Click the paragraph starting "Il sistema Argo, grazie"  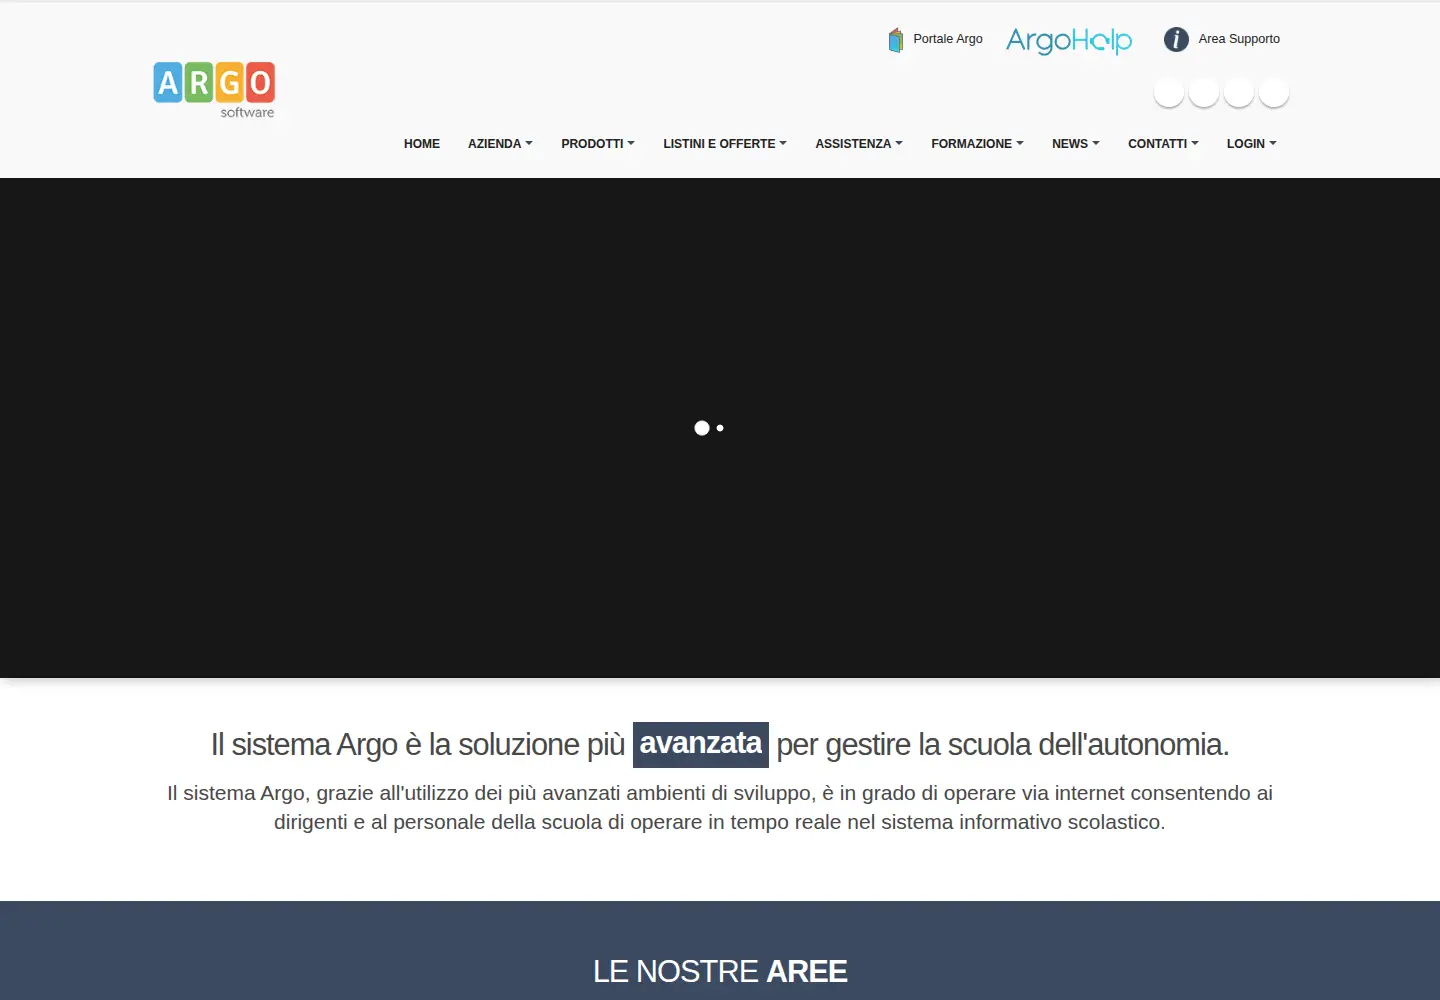coord(720,807)
